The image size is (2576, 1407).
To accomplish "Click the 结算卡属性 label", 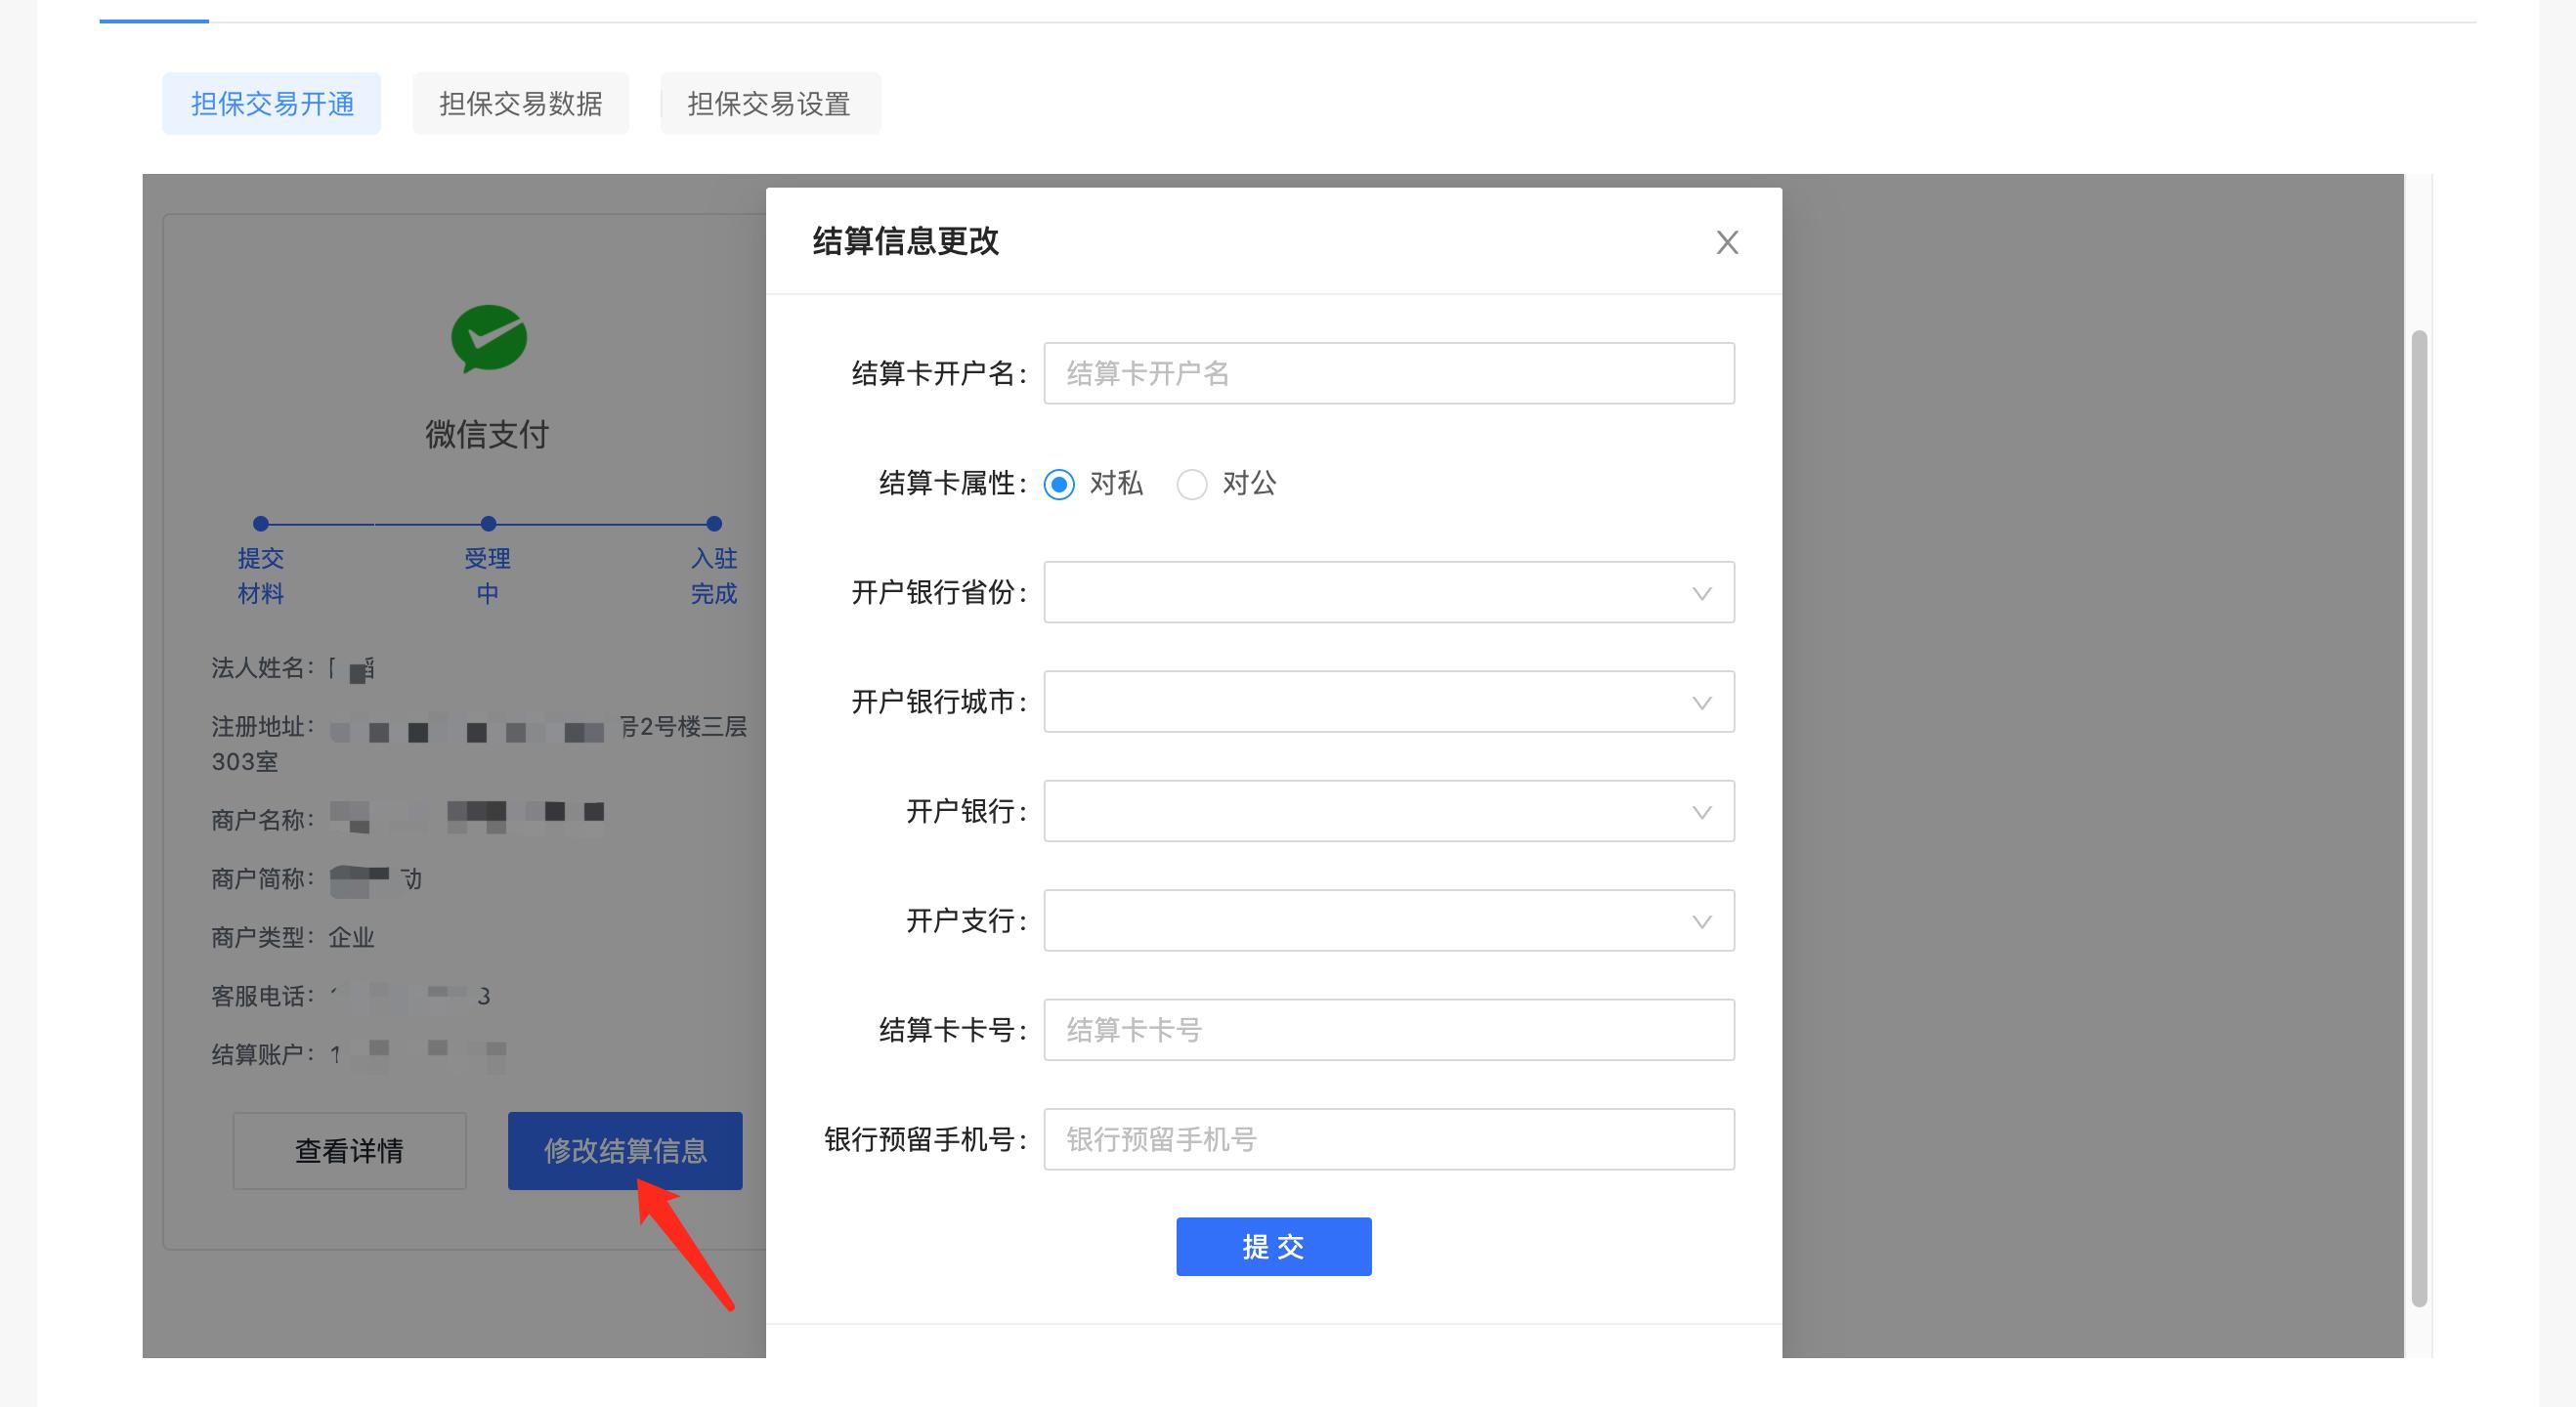I will [x=953, y=484].
